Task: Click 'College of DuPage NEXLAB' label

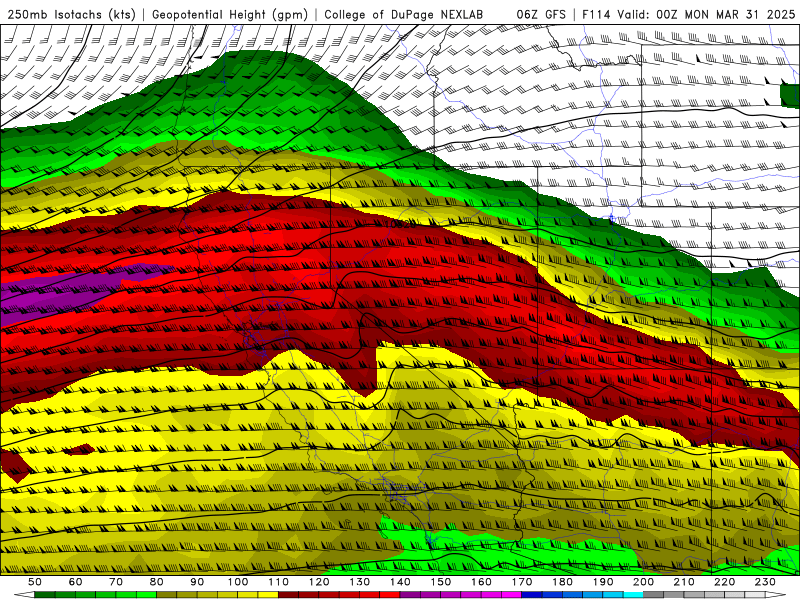Action: point(404,15)
